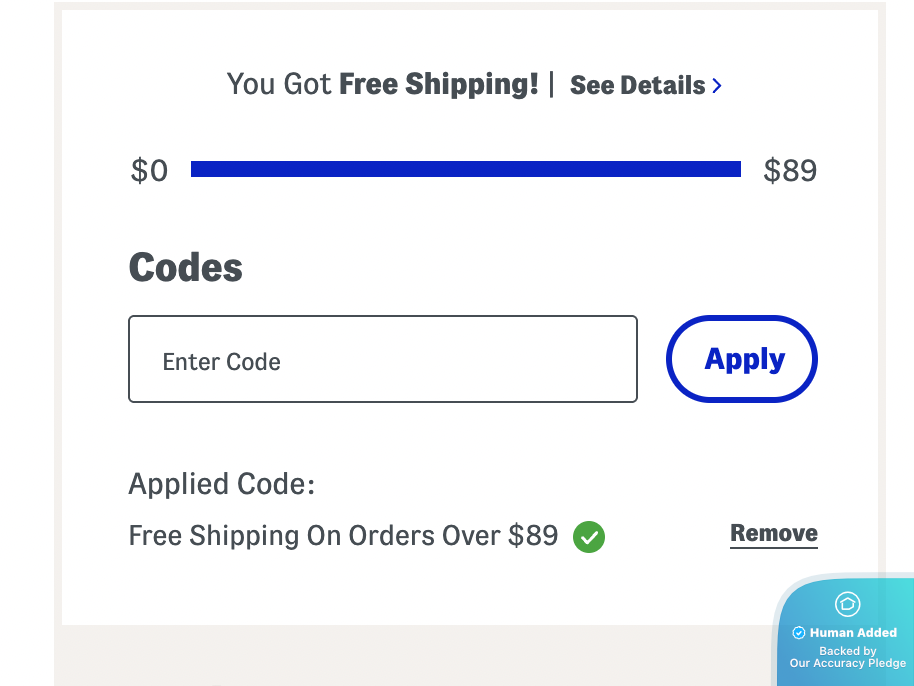Click the circled house icon at bottom right
Image resolution: width=914 pixels, height=686 pixels.
(x=847, y=604)
